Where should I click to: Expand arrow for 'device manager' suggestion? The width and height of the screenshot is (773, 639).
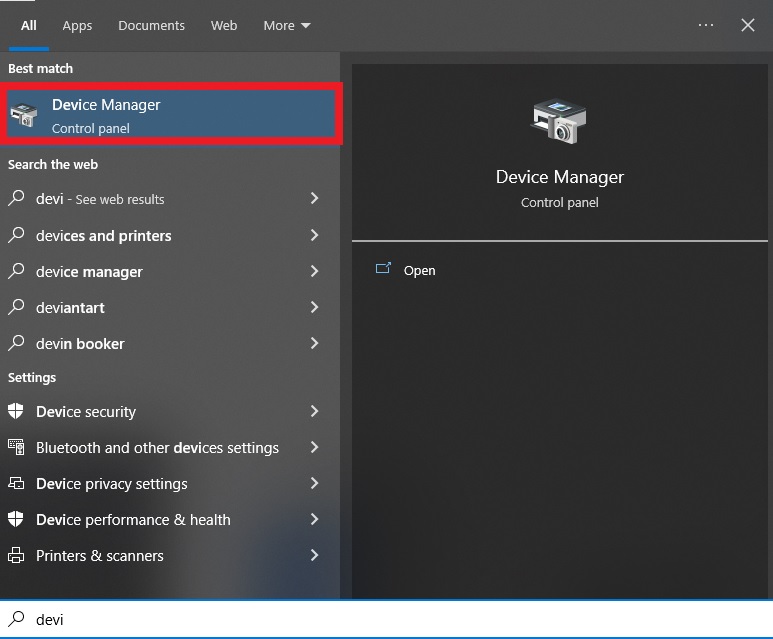click(315, 271)
